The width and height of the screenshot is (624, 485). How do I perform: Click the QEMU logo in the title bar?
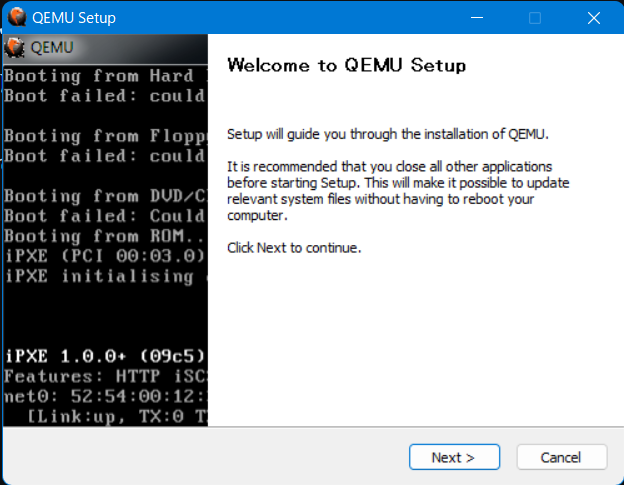(17, 18)
